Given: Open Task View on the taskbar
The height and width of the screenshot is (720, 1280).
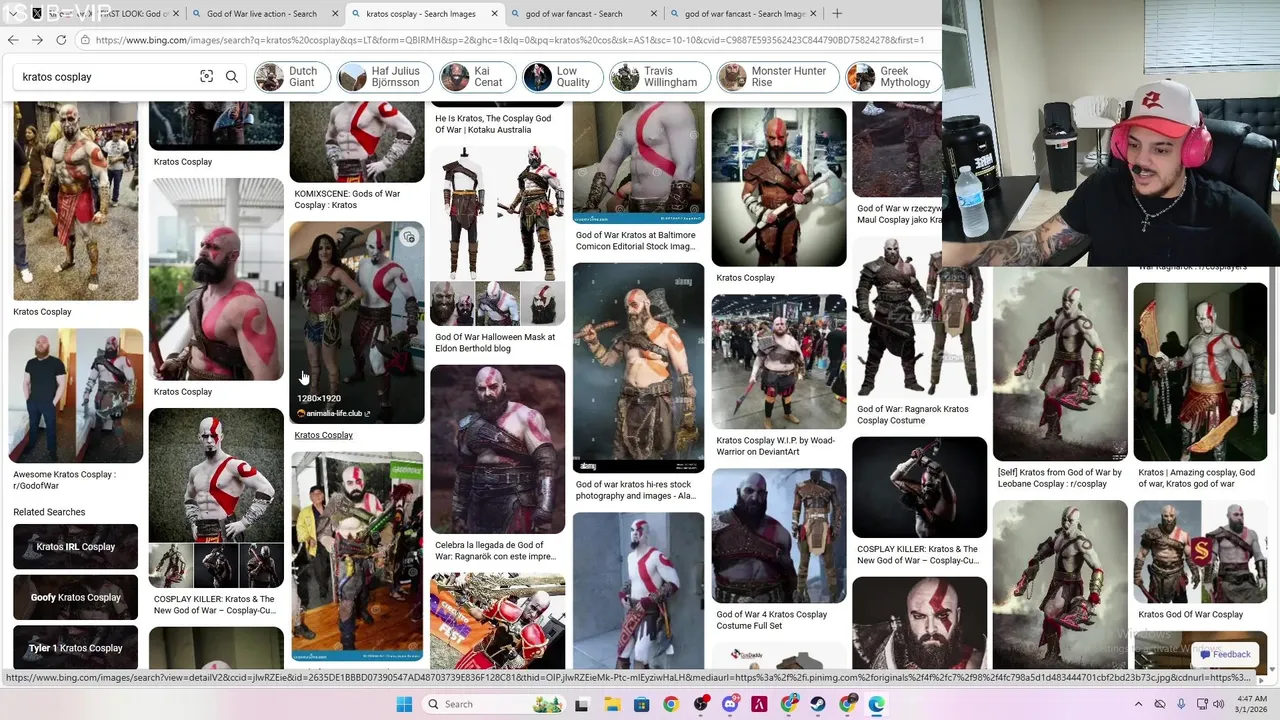Looking at the screenshot, I should pos(582,704).
